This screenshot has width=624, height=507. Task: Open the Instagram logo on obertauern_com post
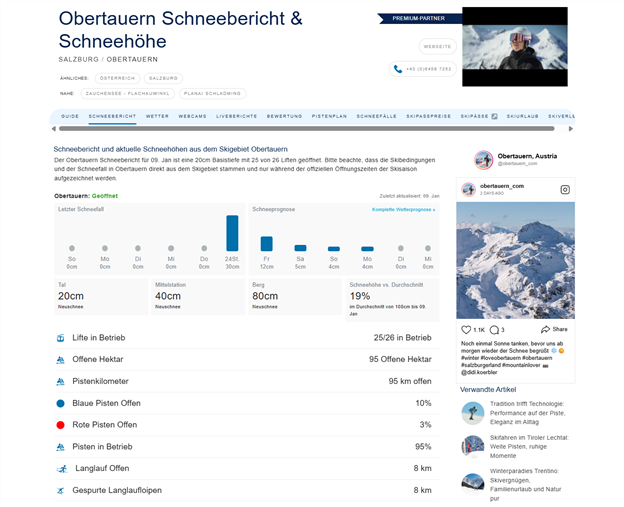(x=565, y=189)
